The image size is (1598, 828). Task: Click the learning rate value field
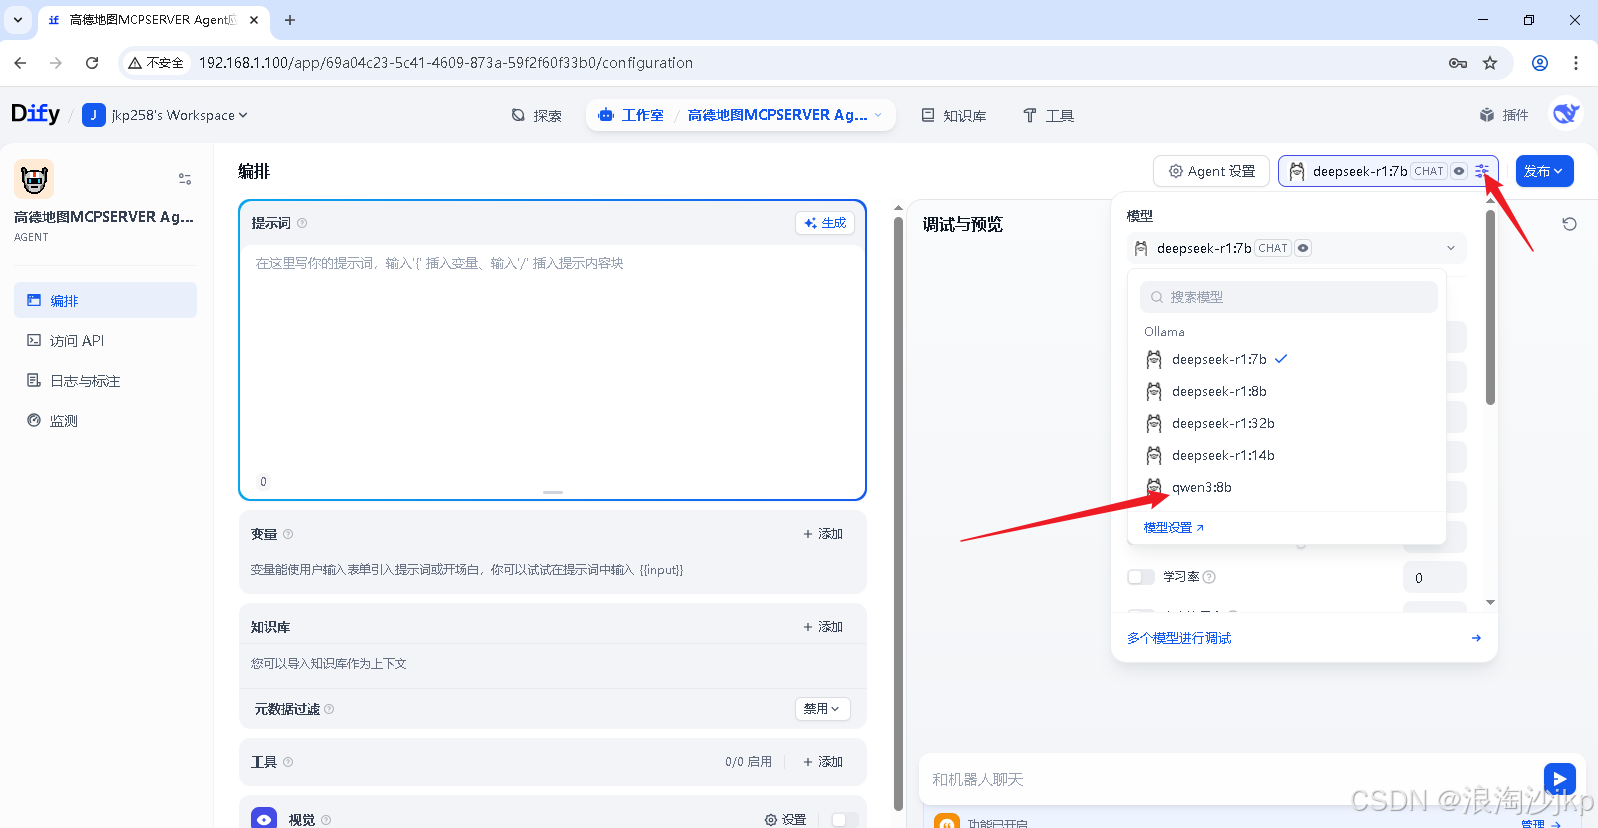pyautogui.click(x=1434, y=577)
